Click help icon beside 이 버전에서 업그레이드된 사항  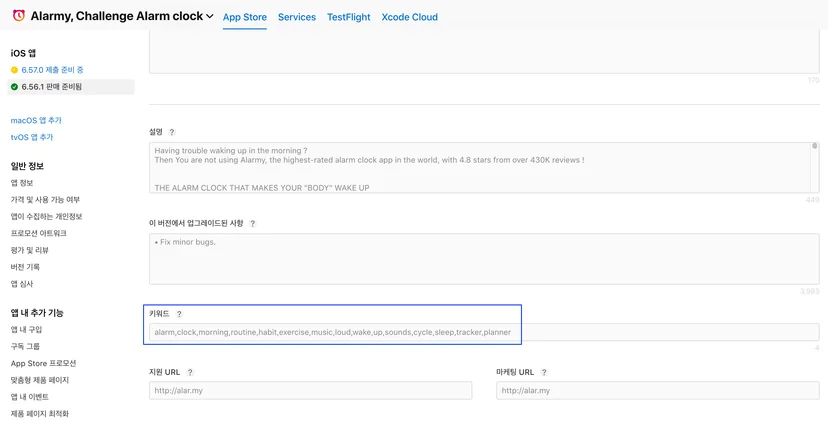coord(252,223)
